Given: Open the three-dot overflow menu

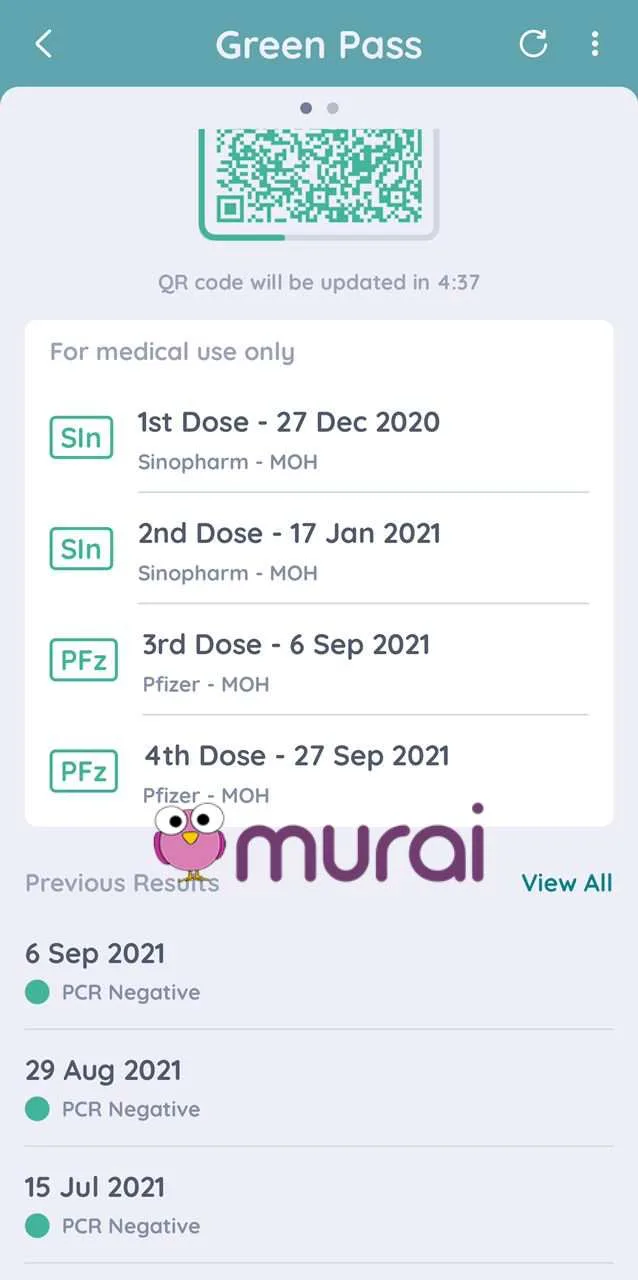Looking at the screenshot, I should coord(595,44).
